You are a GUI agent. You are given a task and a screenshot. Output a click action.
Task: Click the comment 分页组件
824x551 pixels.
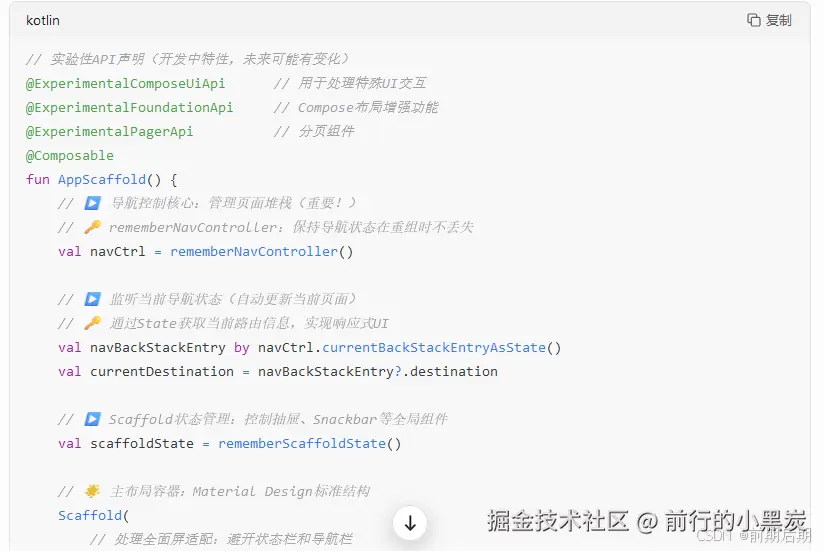click(x=314, y=131)
